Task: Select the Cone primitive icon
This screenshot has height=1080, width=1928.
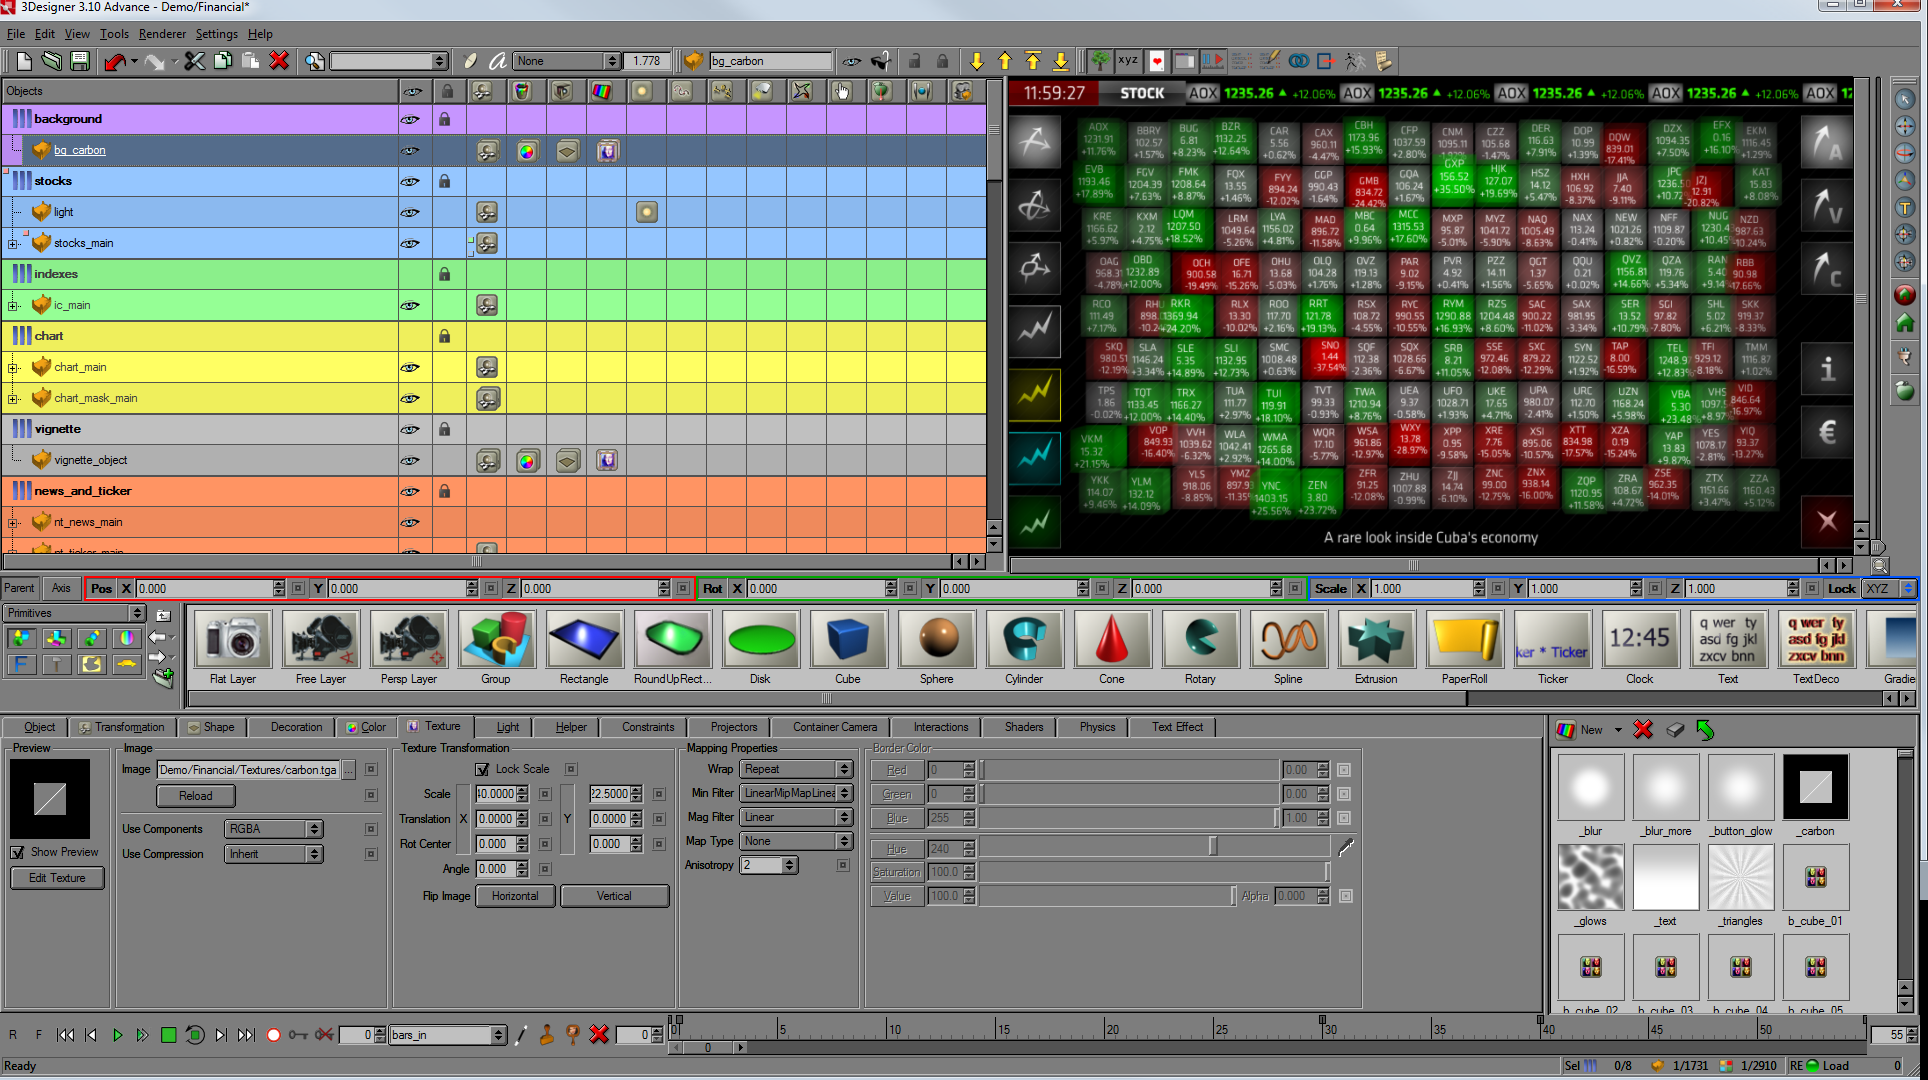Action: [1111, 640]
